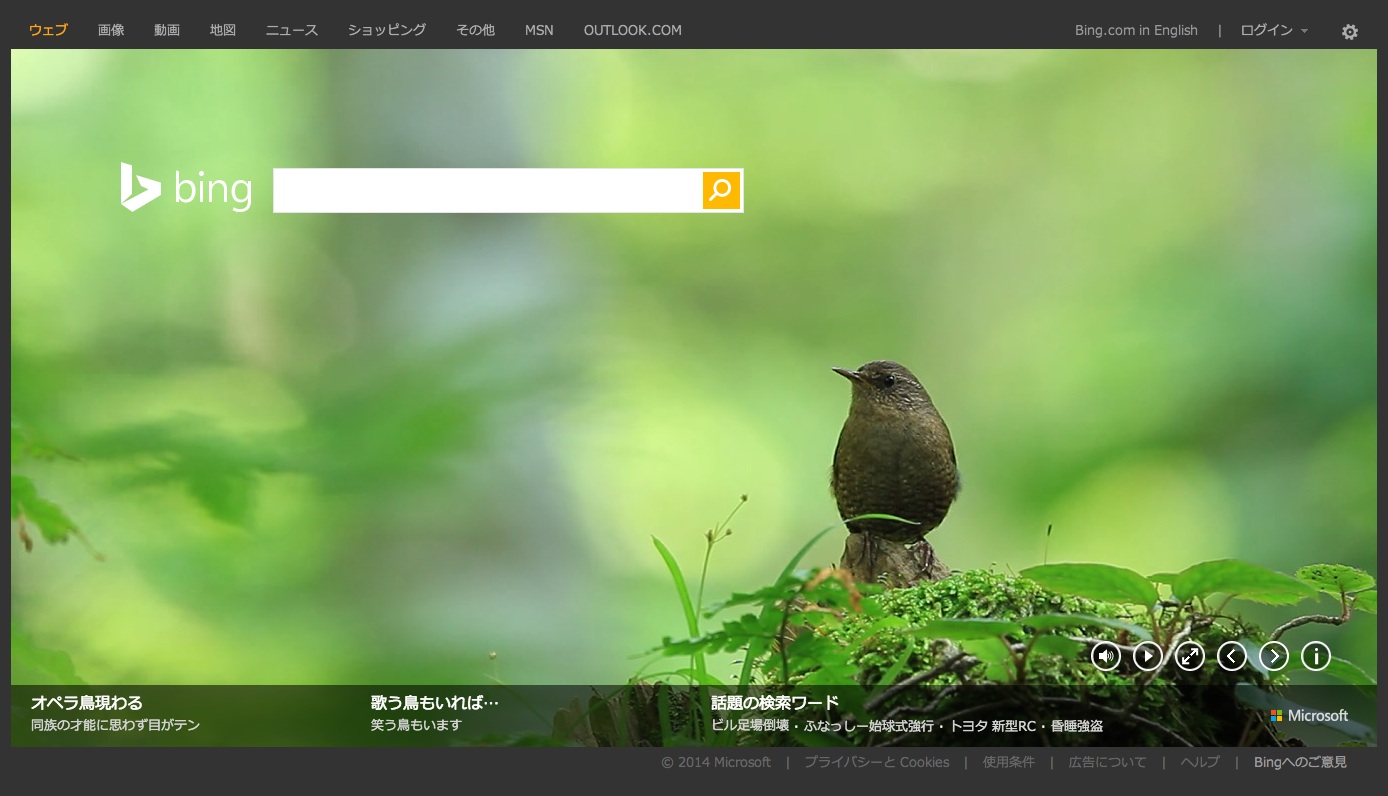Switch to Bing.com in English
The image size is (1388, 796).
(x=1136, y=30)
